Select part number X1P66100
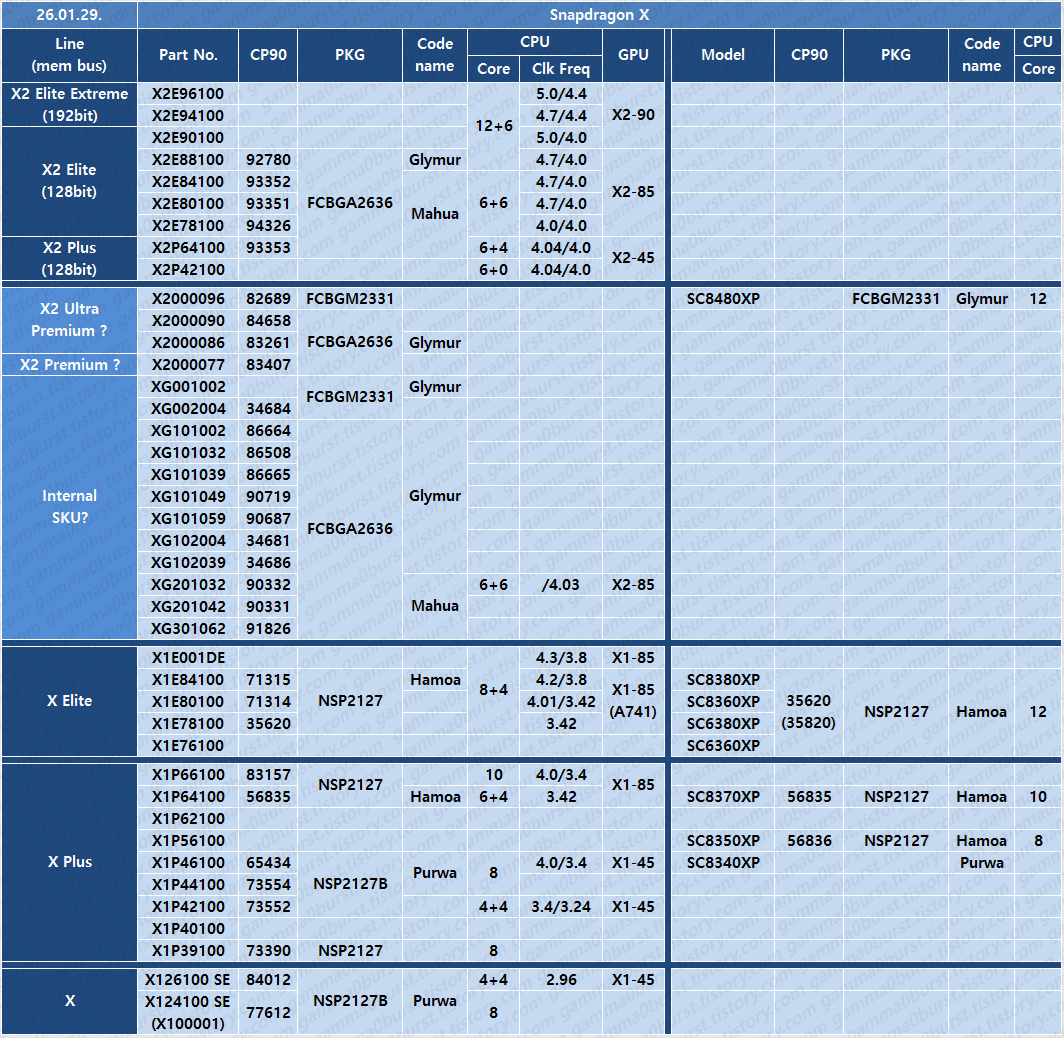Viewport: 1064px width, 1038px height. pos(188,775)
